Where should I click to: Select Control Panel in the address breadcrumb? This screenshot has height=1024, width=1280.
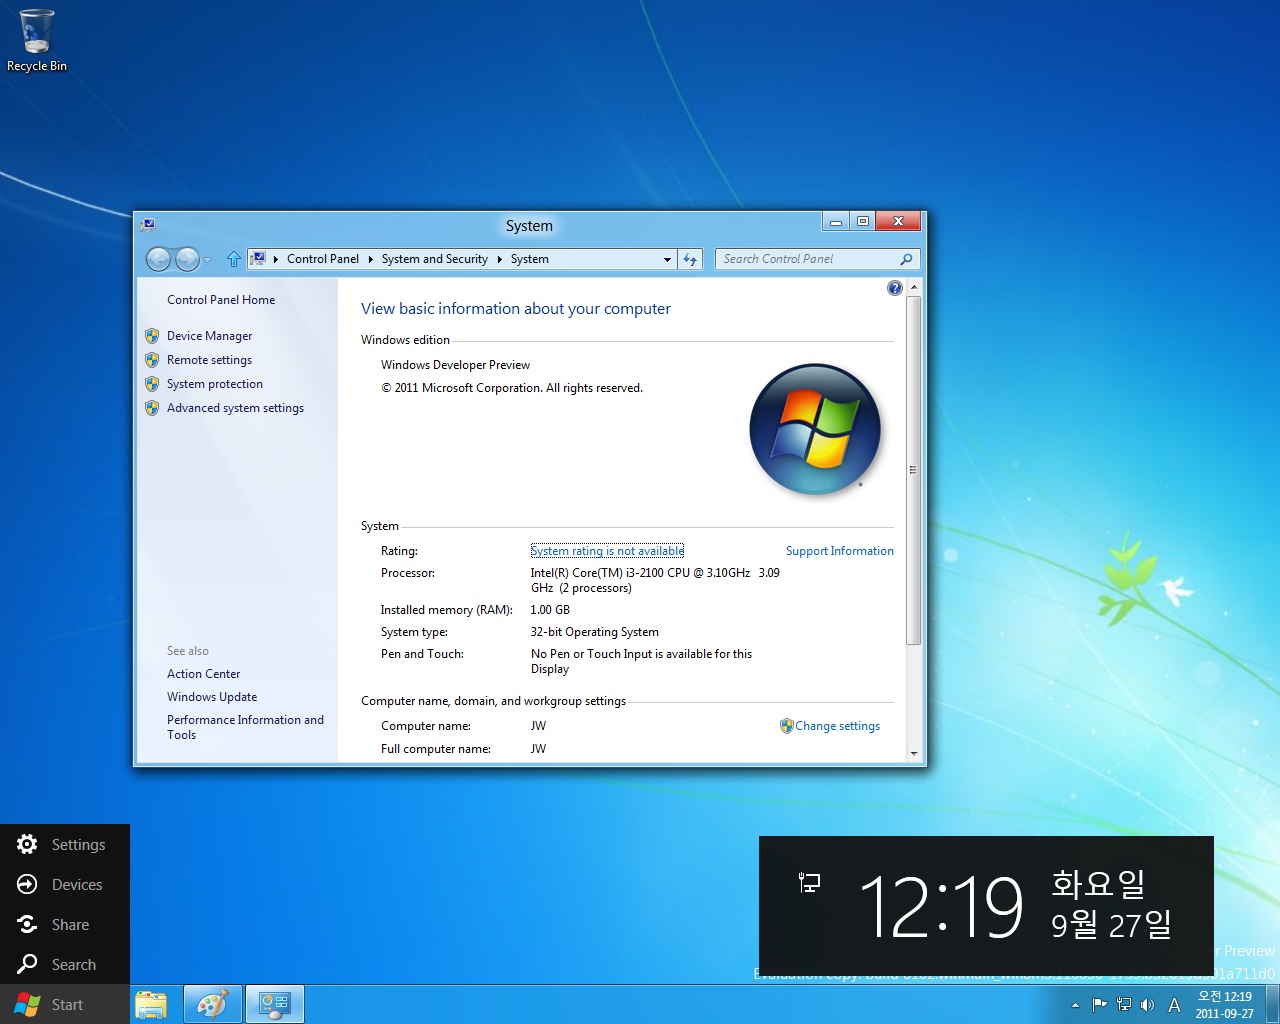point(323,259)
